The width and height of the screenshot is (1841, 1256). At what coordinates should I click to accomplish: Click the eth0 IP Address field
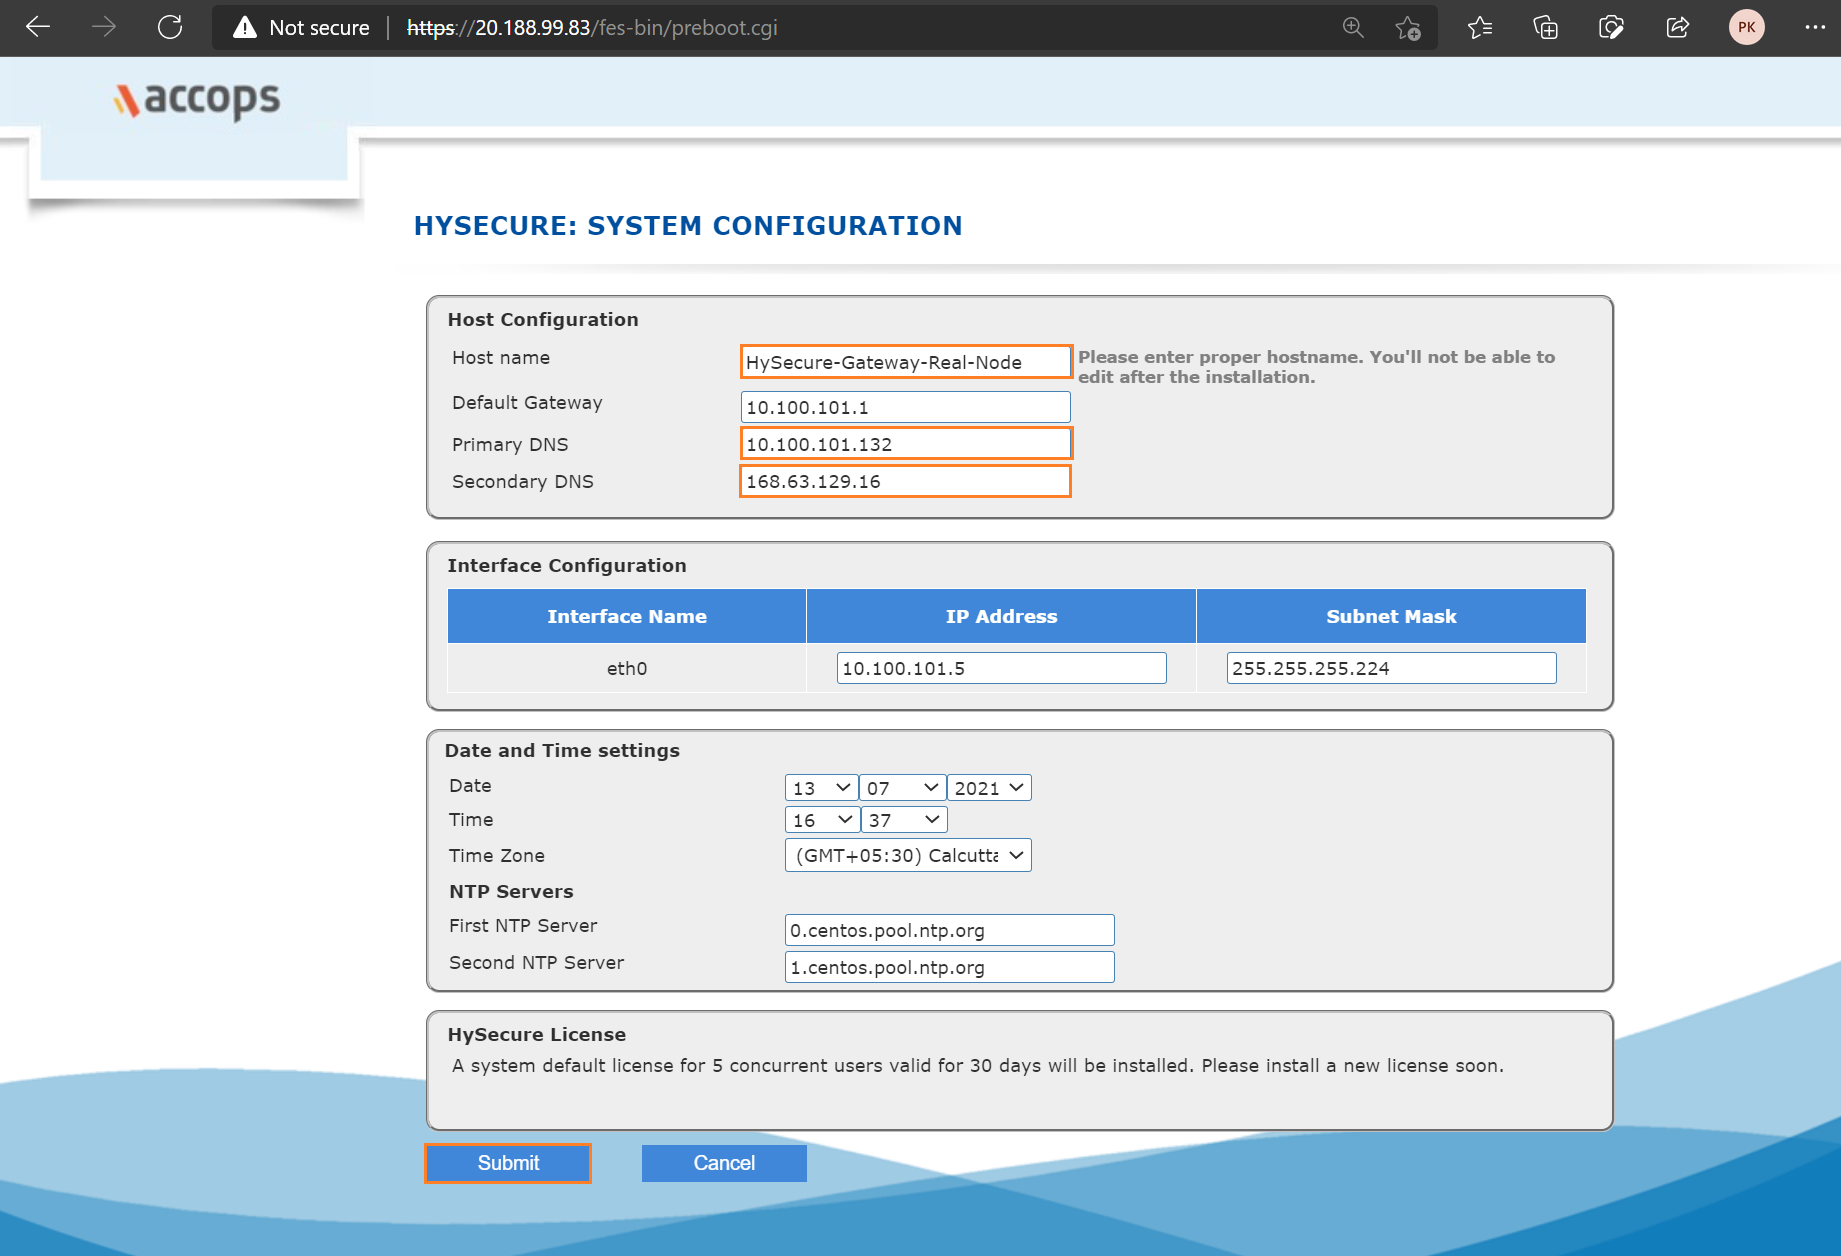1002,668
